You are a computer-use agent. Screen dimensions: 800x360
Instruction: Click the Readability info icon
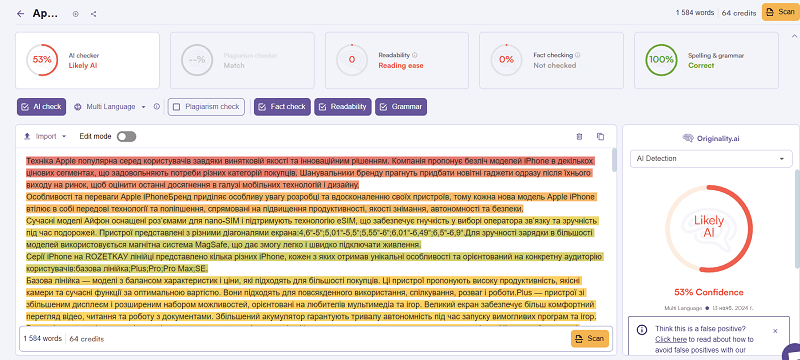click(415, 55)
